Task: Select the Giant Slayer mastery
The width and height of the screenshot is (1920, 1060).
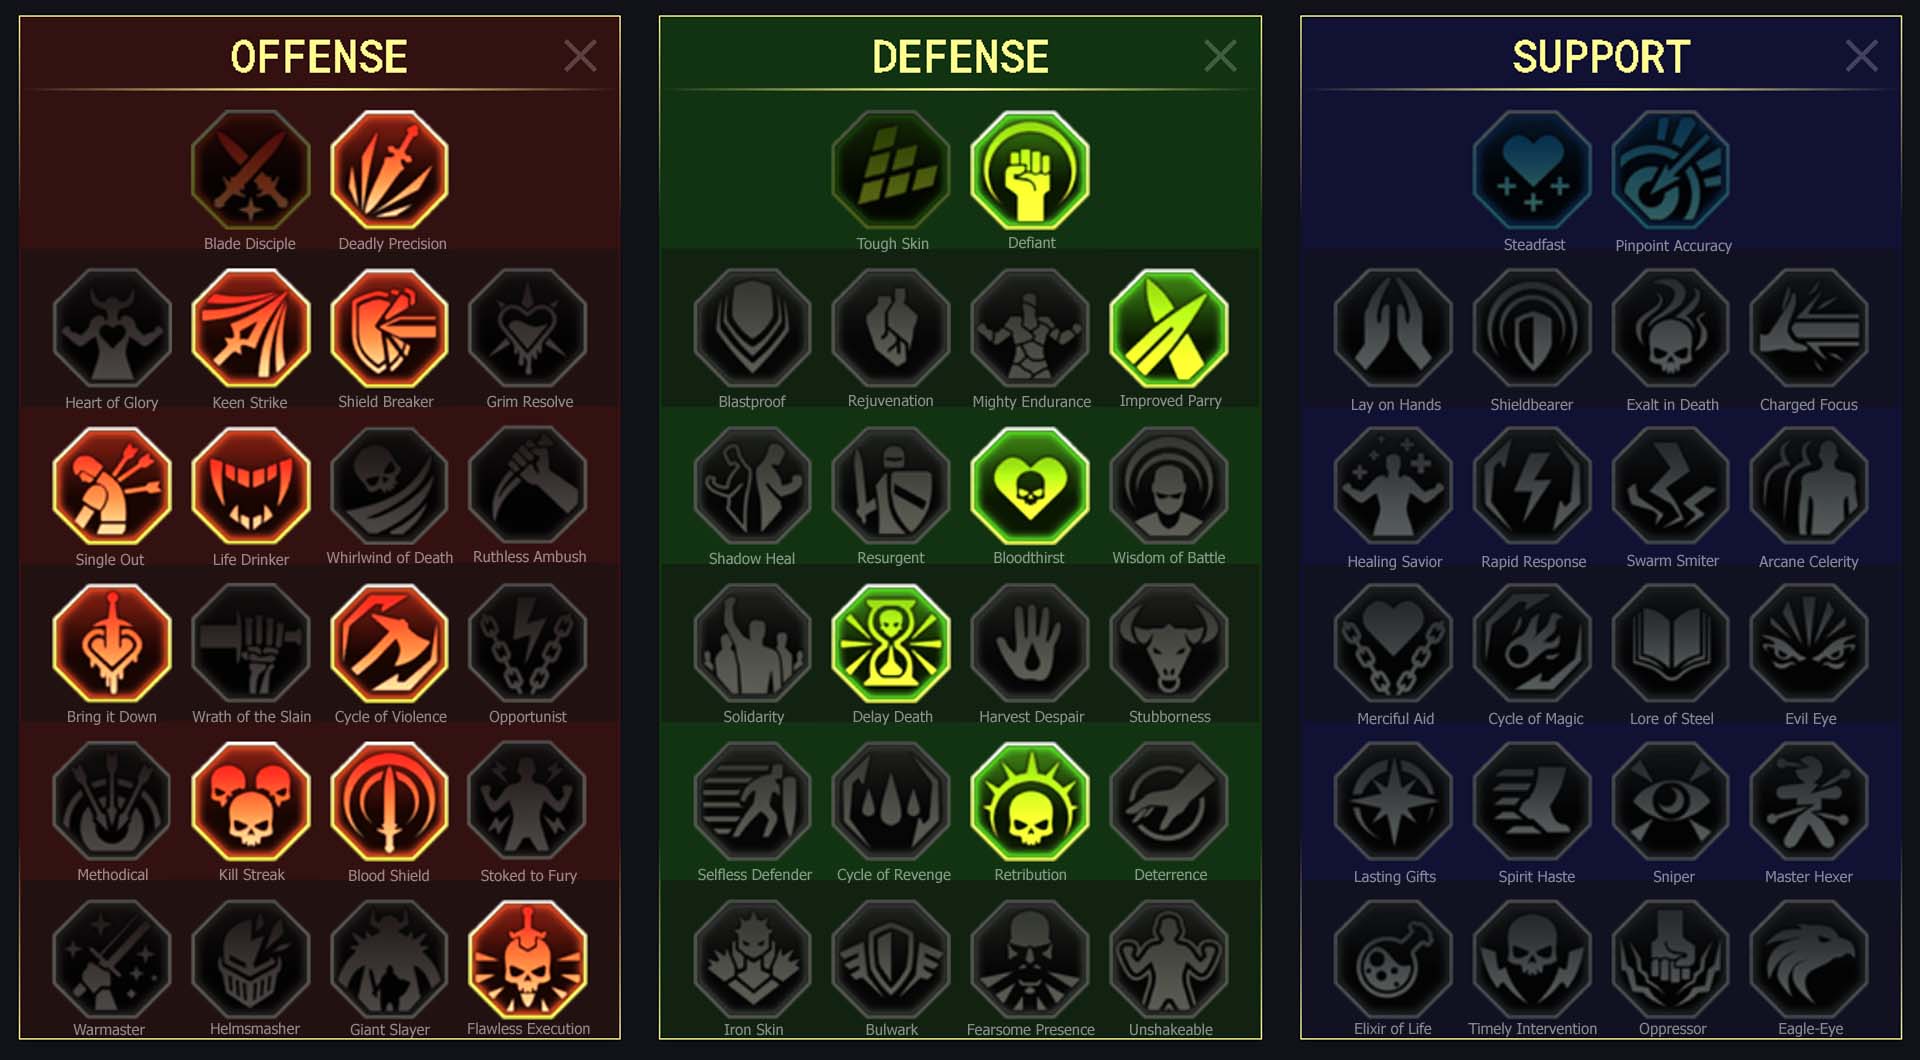Action: tap(389, 960)
